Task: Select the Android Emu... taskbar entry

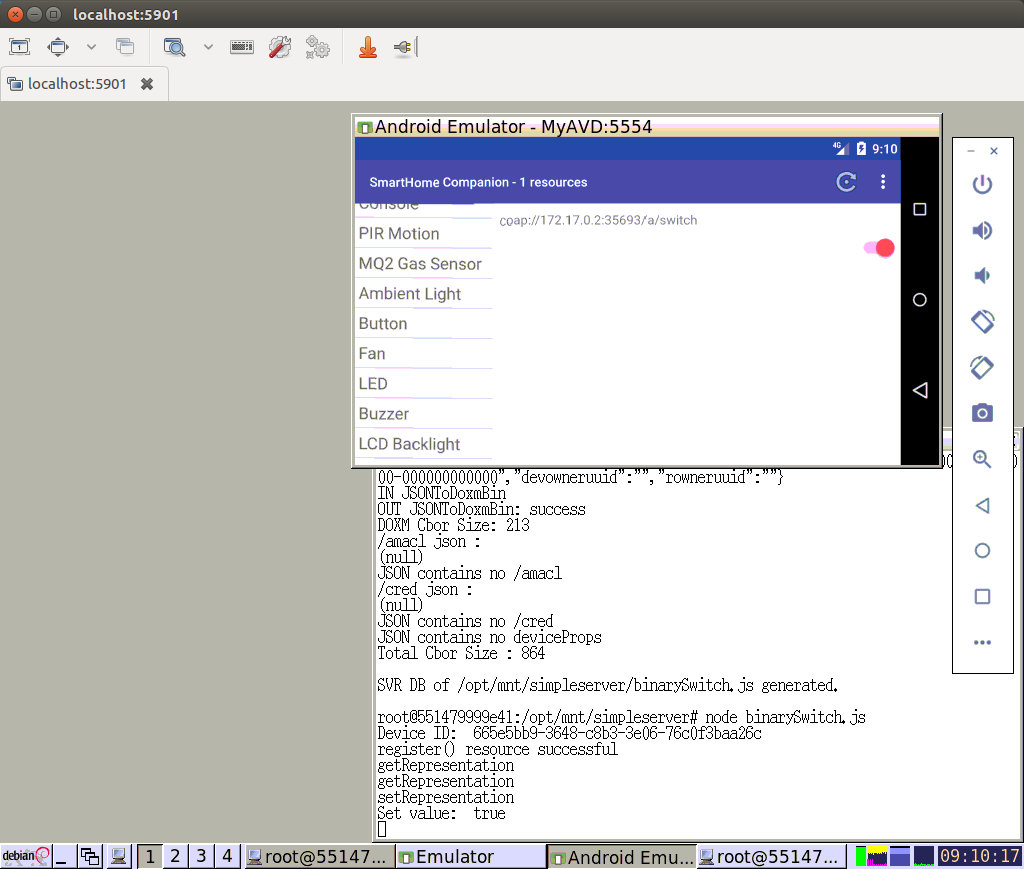Action: click(621, 856)
